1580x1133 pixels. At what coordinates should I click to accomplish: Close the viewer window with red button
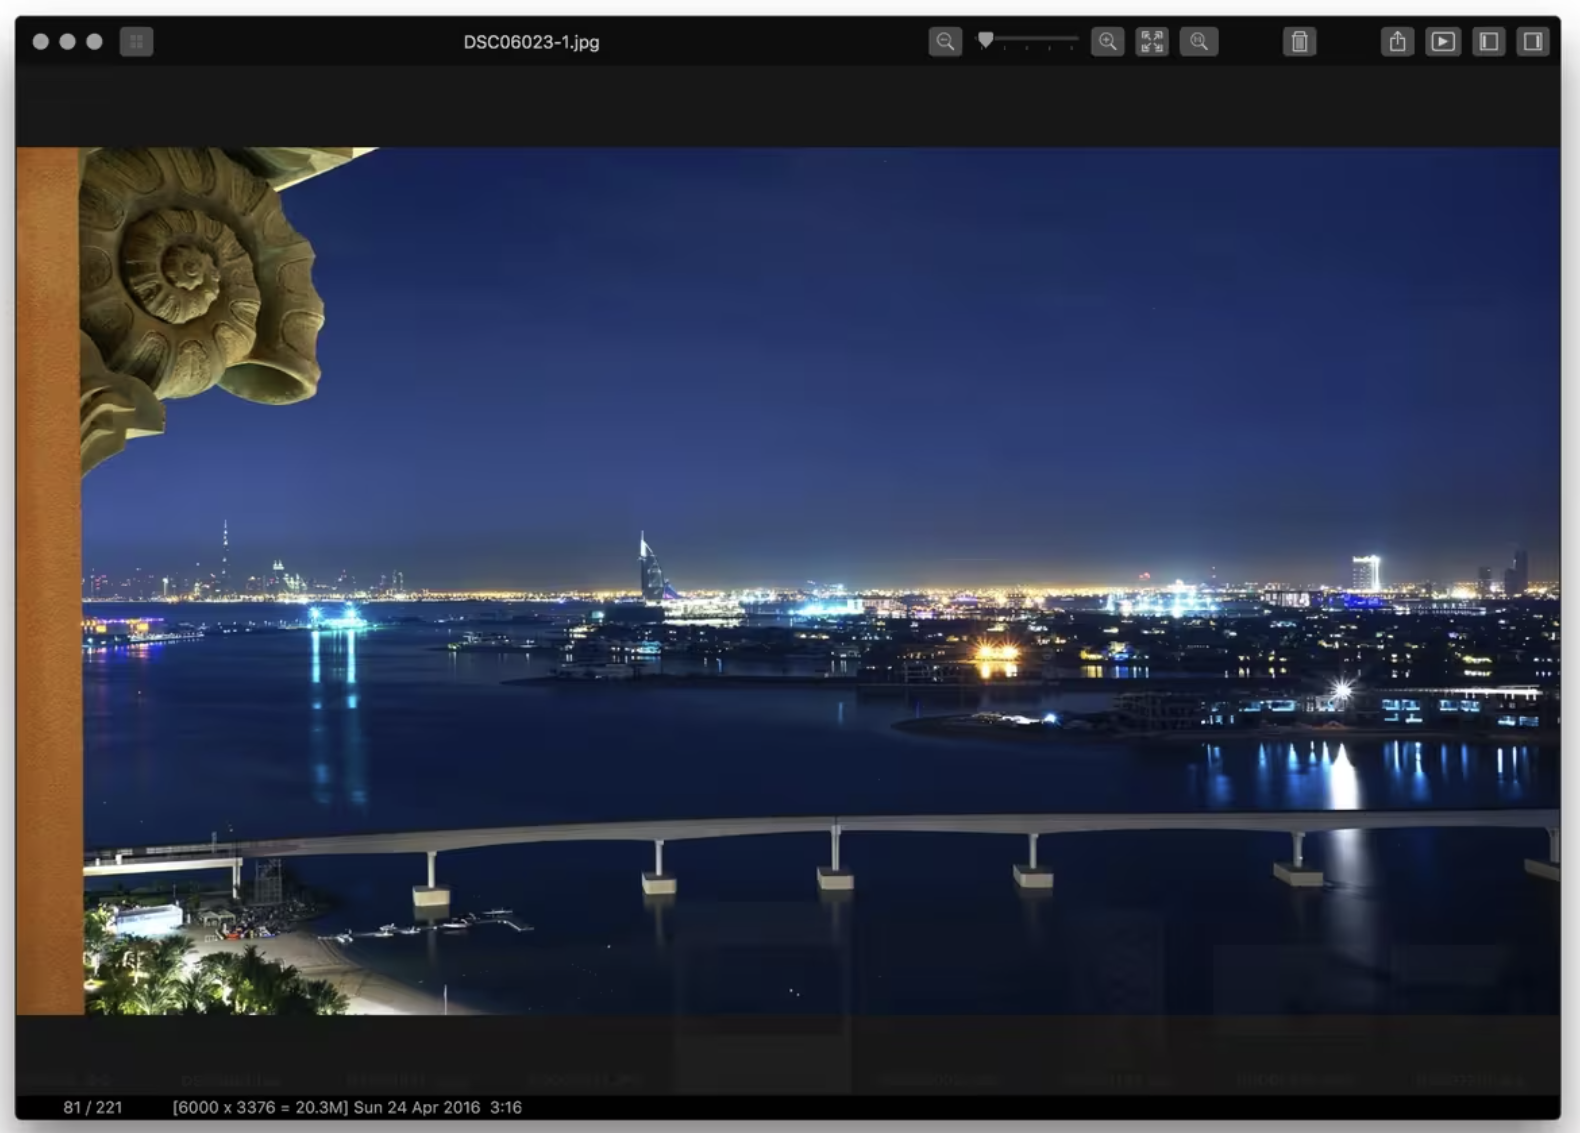point(41,42)
